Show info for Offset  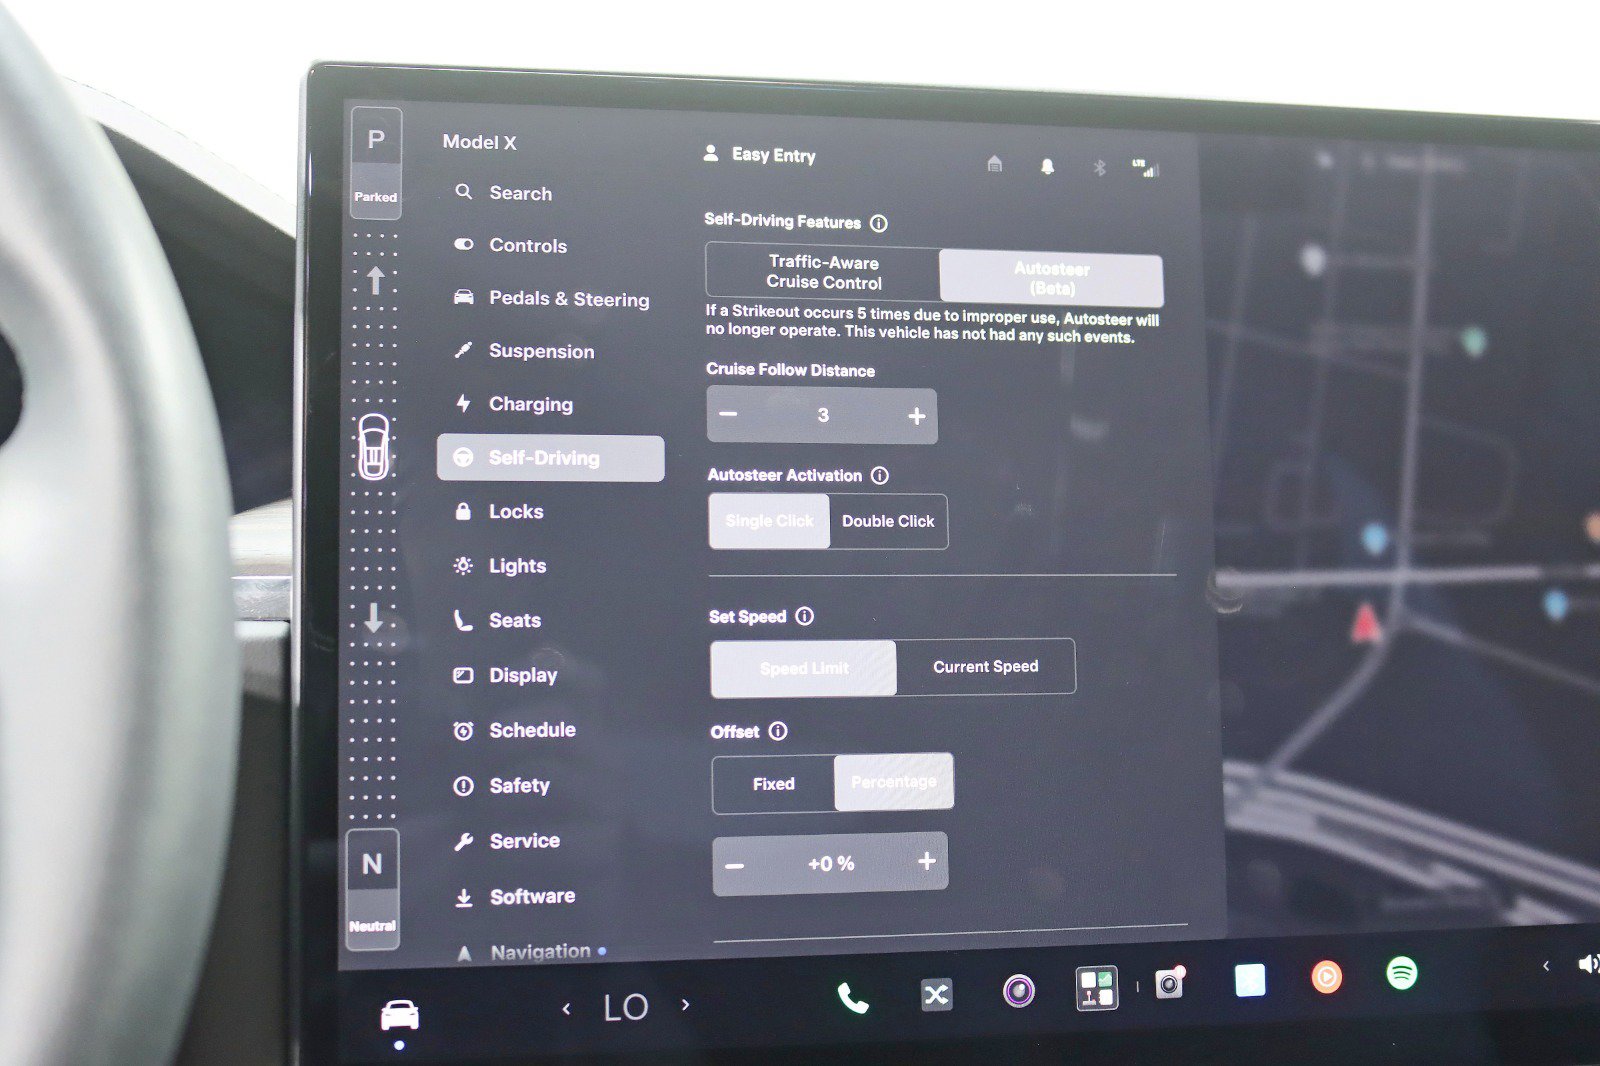(x=778, y=732)
